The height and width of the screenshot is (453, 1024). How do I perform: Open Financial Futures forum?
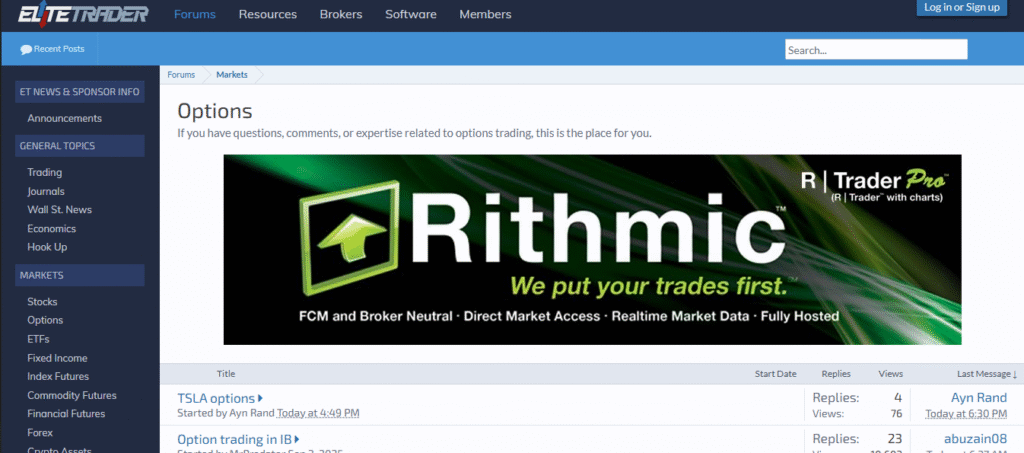(66, 414)
